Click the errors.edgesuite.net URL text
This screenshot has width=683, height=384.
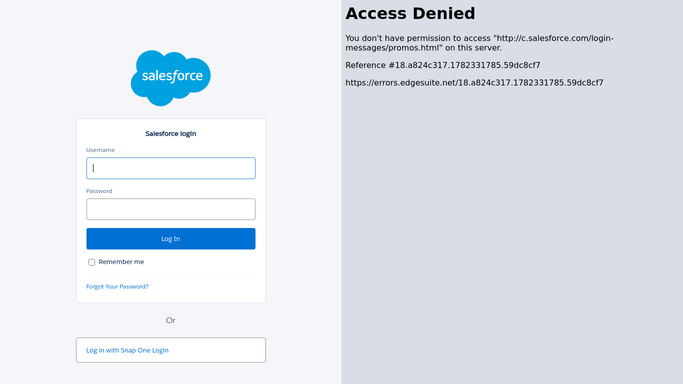pos(474,83)
